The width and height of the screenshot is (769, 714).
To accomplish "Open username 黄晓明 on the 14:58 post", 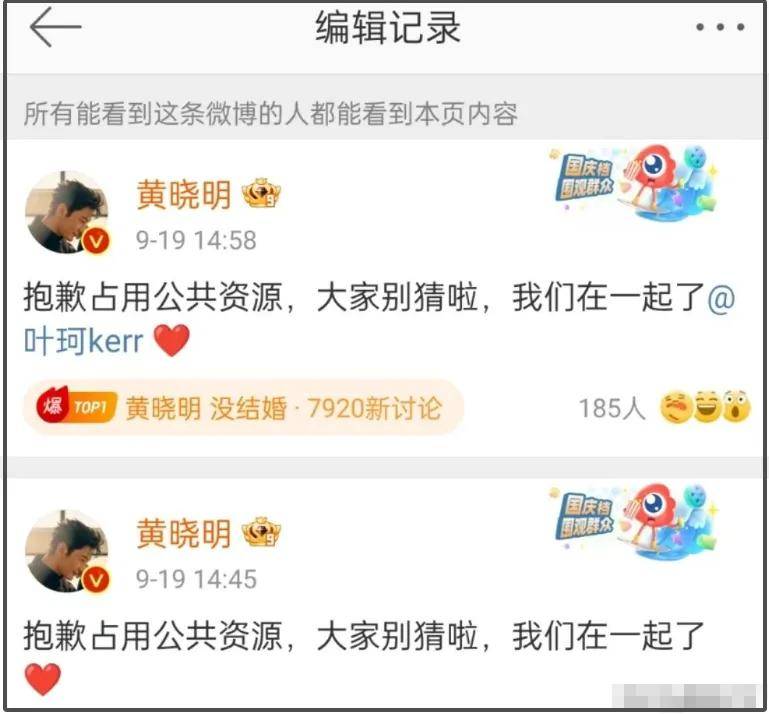I will point(183,195).
